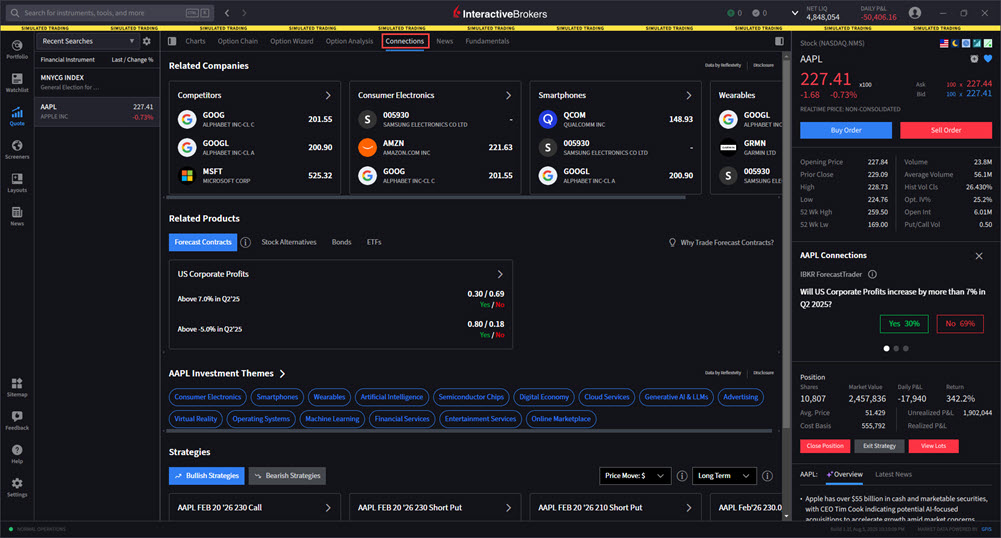This screenshot has height=538, width=1001.
Task: Open the Screeners sidebar icon
Action: 17,149
